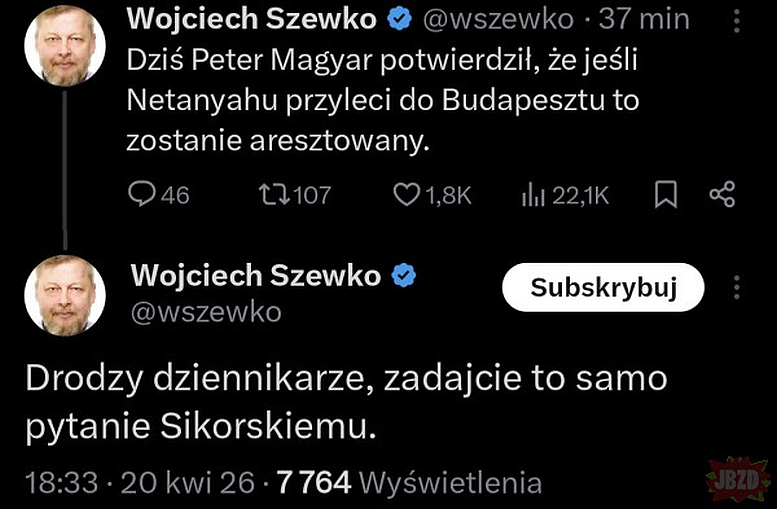This screenshot has width=777, height=509.
Task: Open more options beside Subskrybuj button
Action: 738,288
